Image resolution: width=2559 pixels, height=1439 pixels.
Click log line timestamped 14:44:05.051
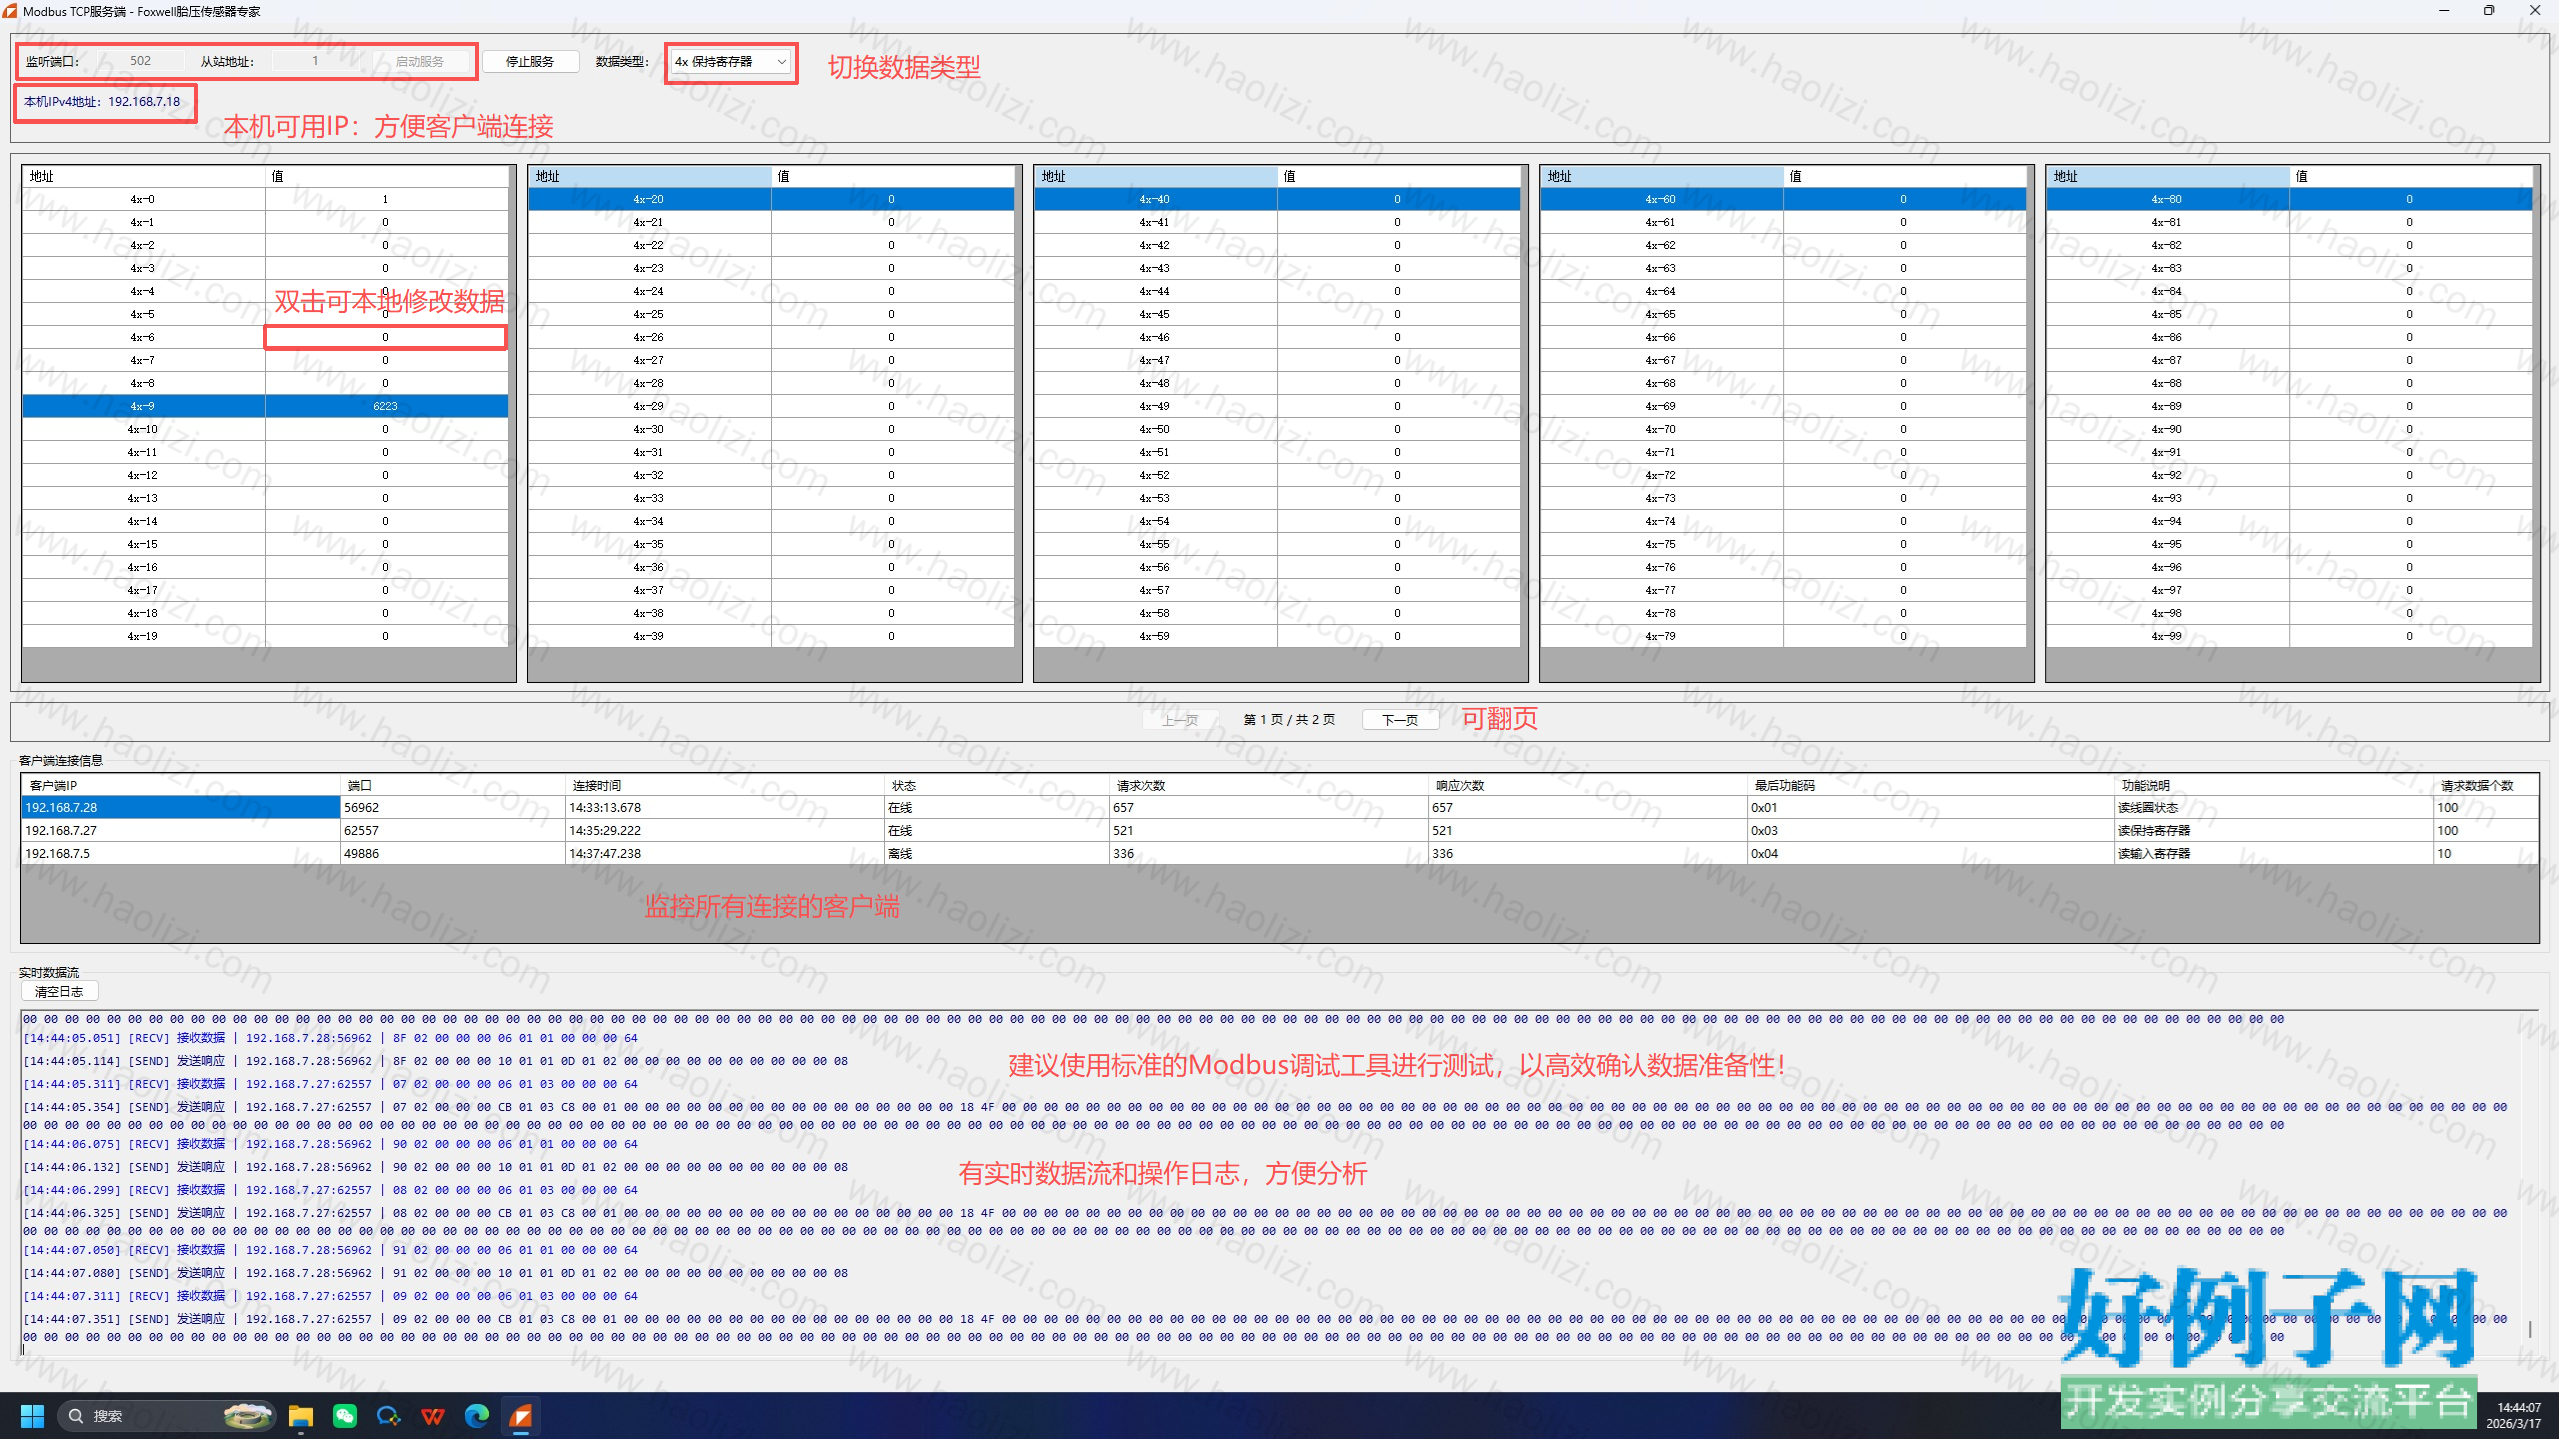click(330, 1038)
